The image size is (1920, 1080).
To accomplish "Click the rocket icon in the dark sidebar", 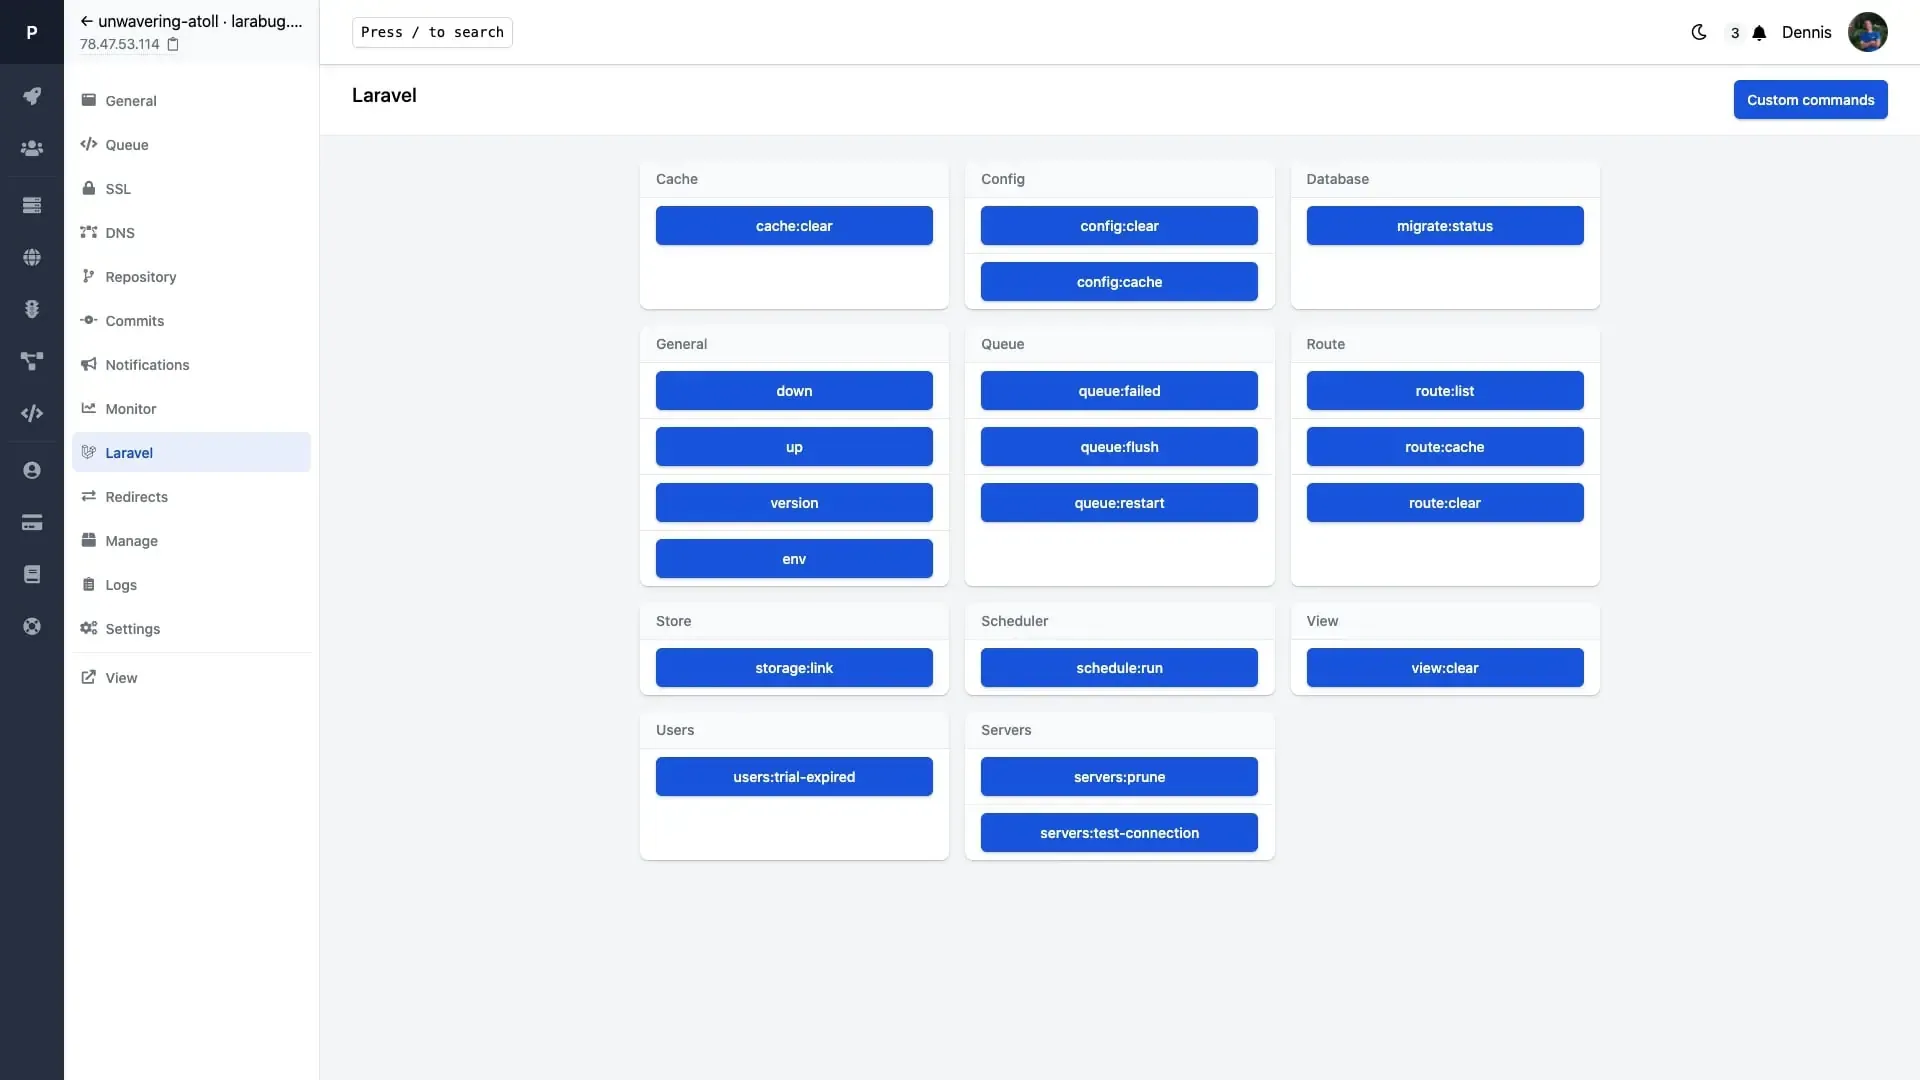I will coord(32,96).
